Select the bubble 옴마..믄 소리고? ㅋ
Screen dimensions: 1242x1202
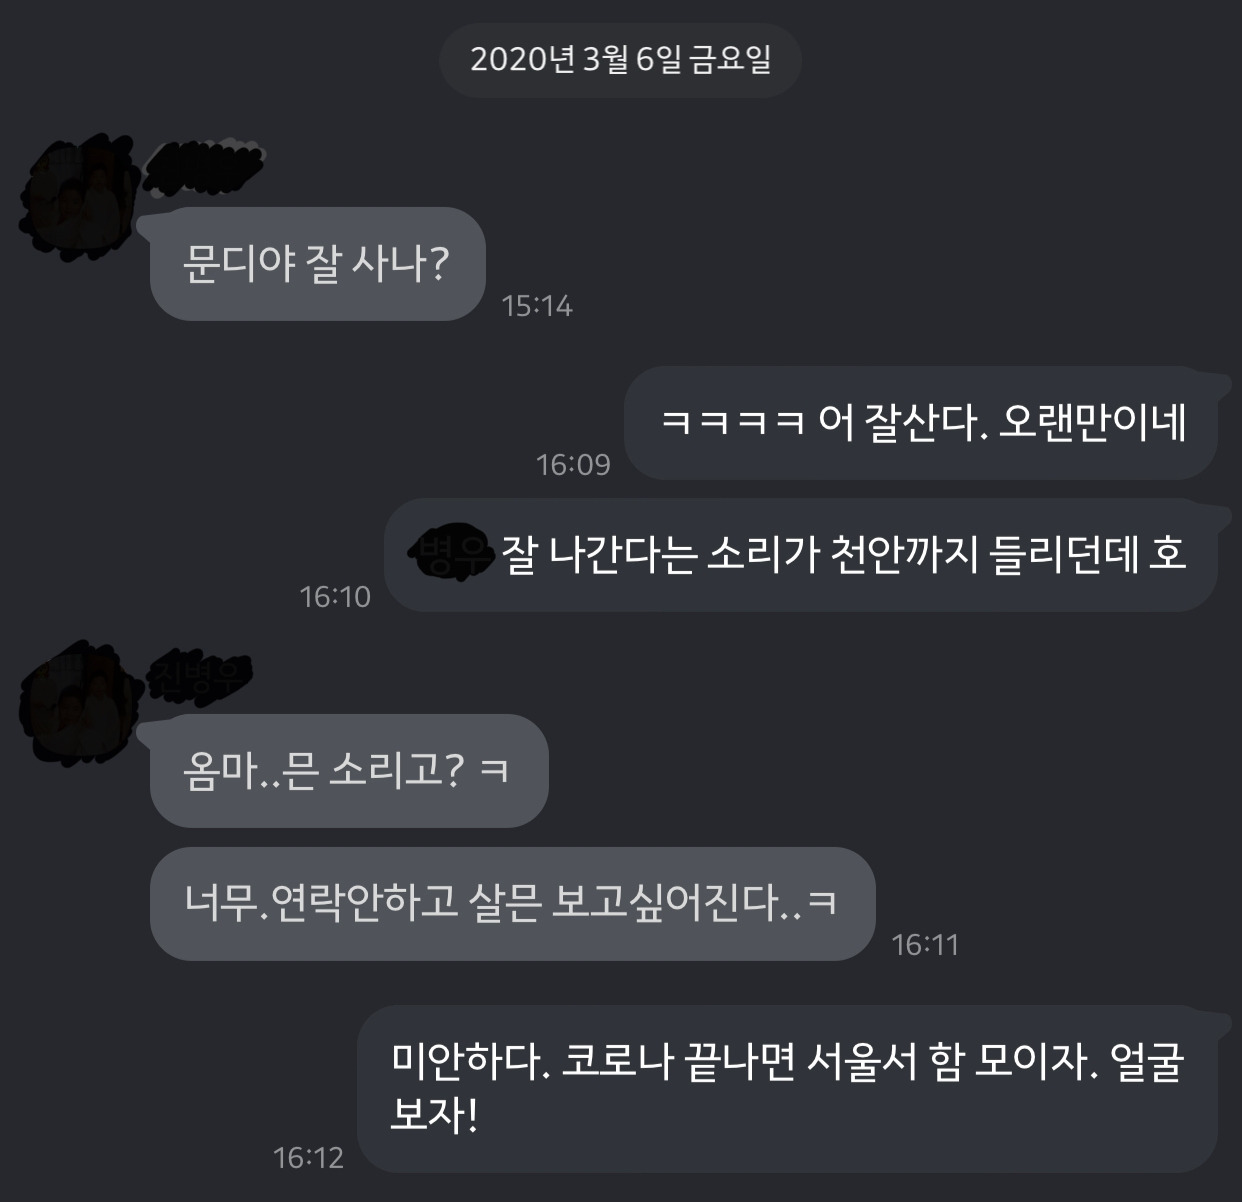tap(349, 771)
